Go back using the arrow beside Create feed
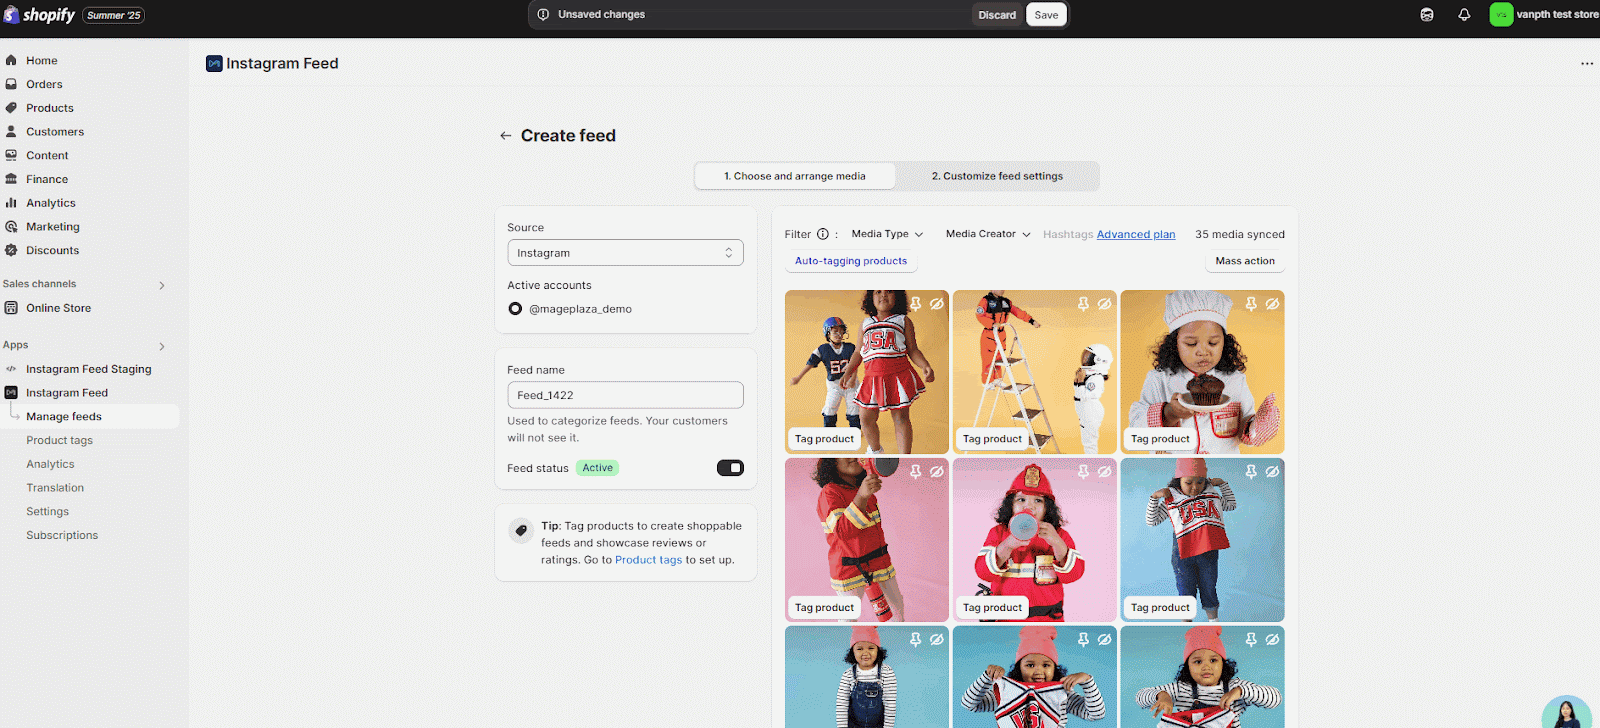 click(506, 136)
